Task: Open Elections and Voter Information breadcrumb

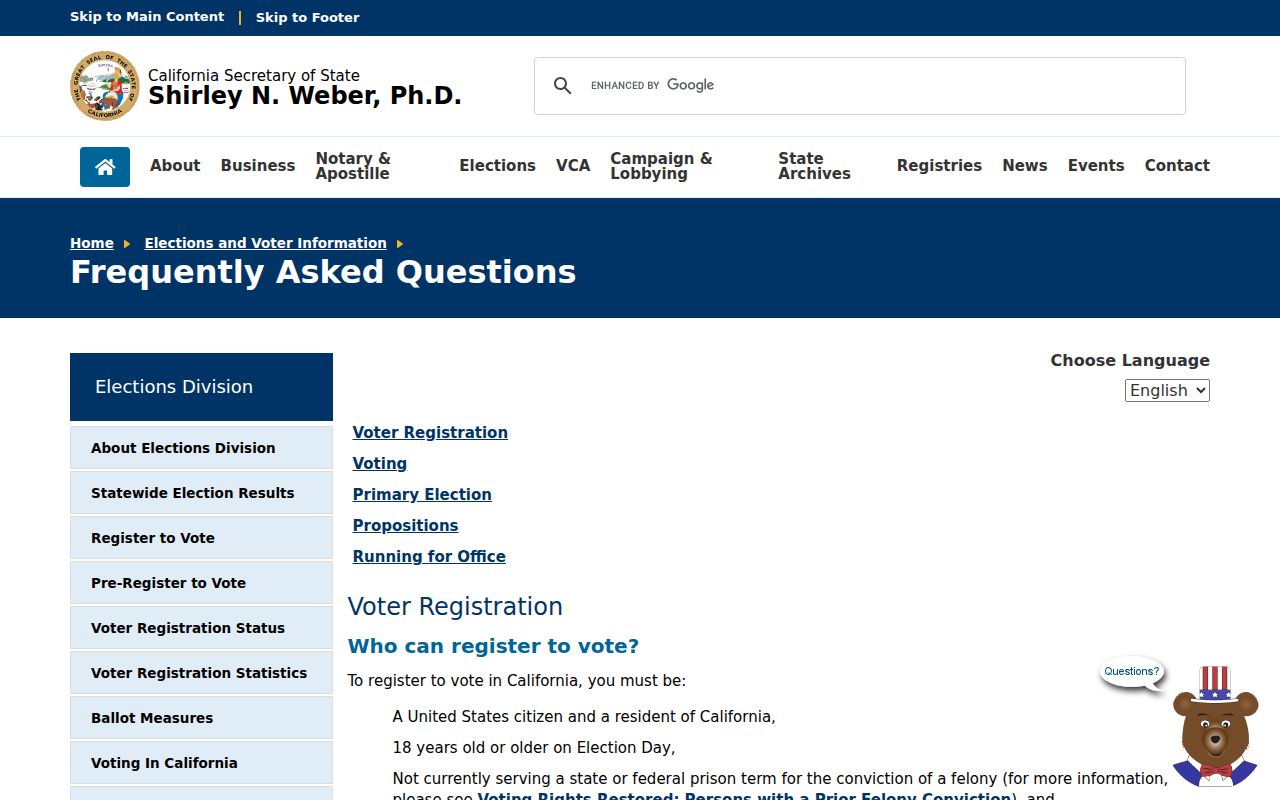Action: click(x=265, y=243)
